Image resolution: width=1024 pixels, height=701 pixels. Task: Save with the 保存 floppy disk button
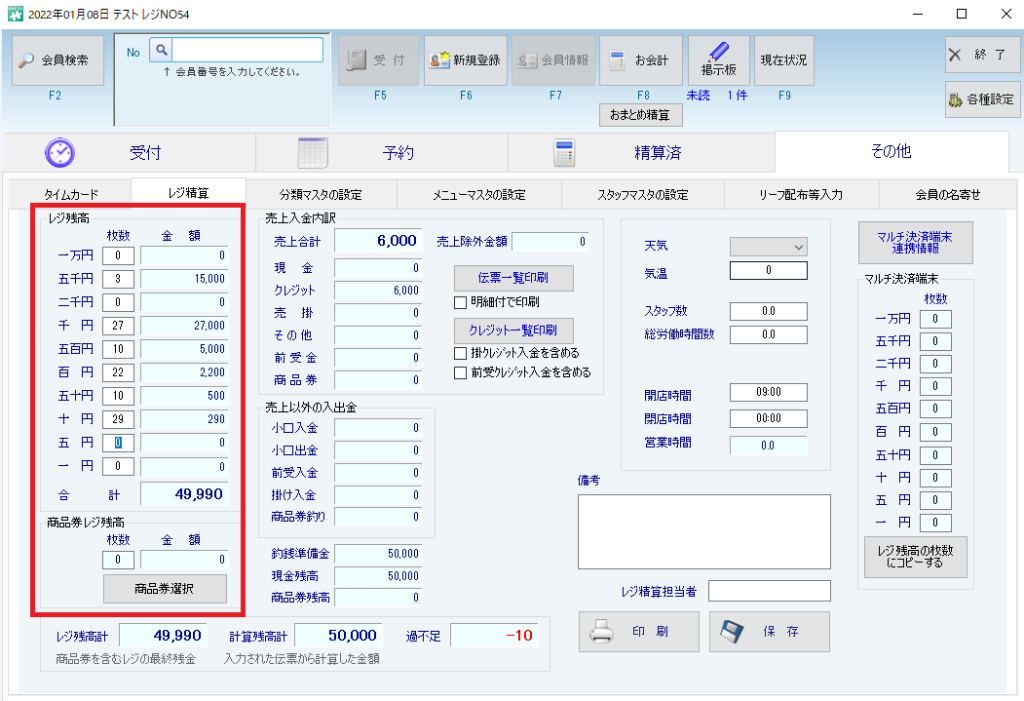(x=769, y=632)
